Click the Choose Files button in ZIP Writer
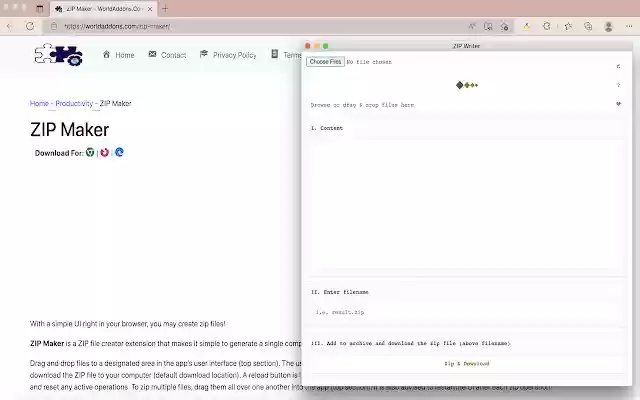640x400 pixels. pos(325,62)
